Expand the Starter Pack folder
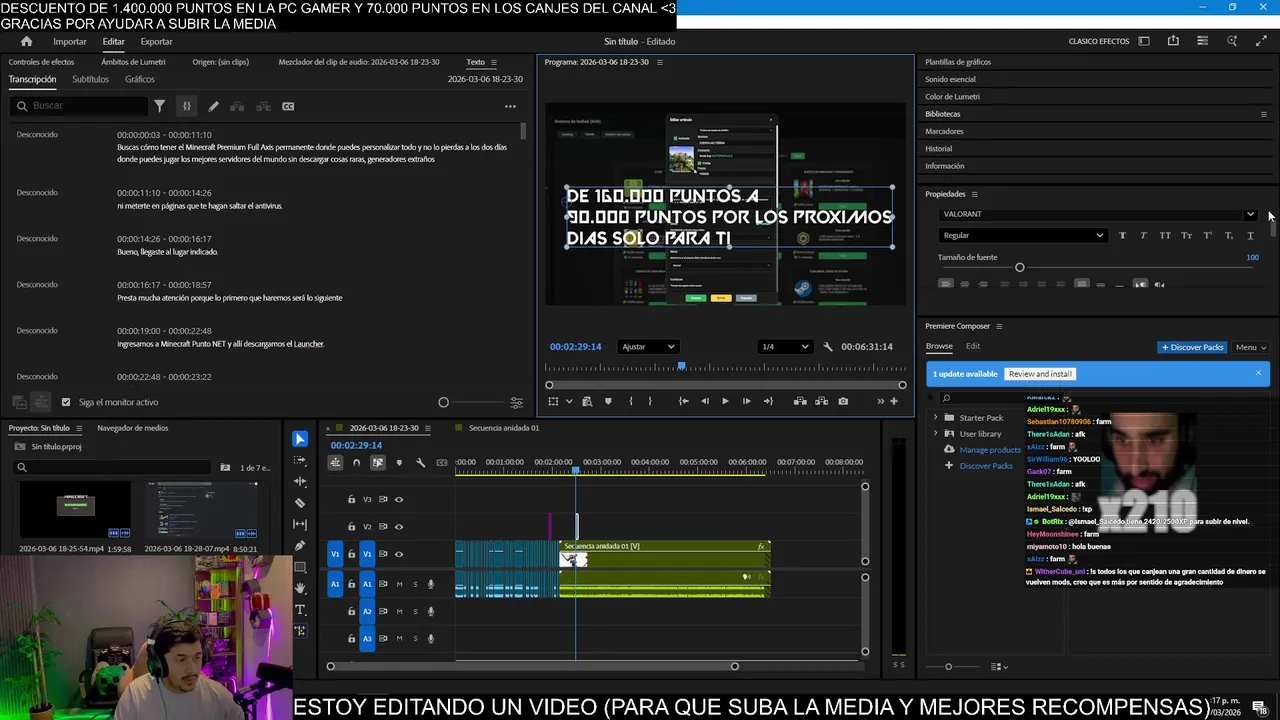Viewport: 1280px width, 720px height. pos(936,417)
